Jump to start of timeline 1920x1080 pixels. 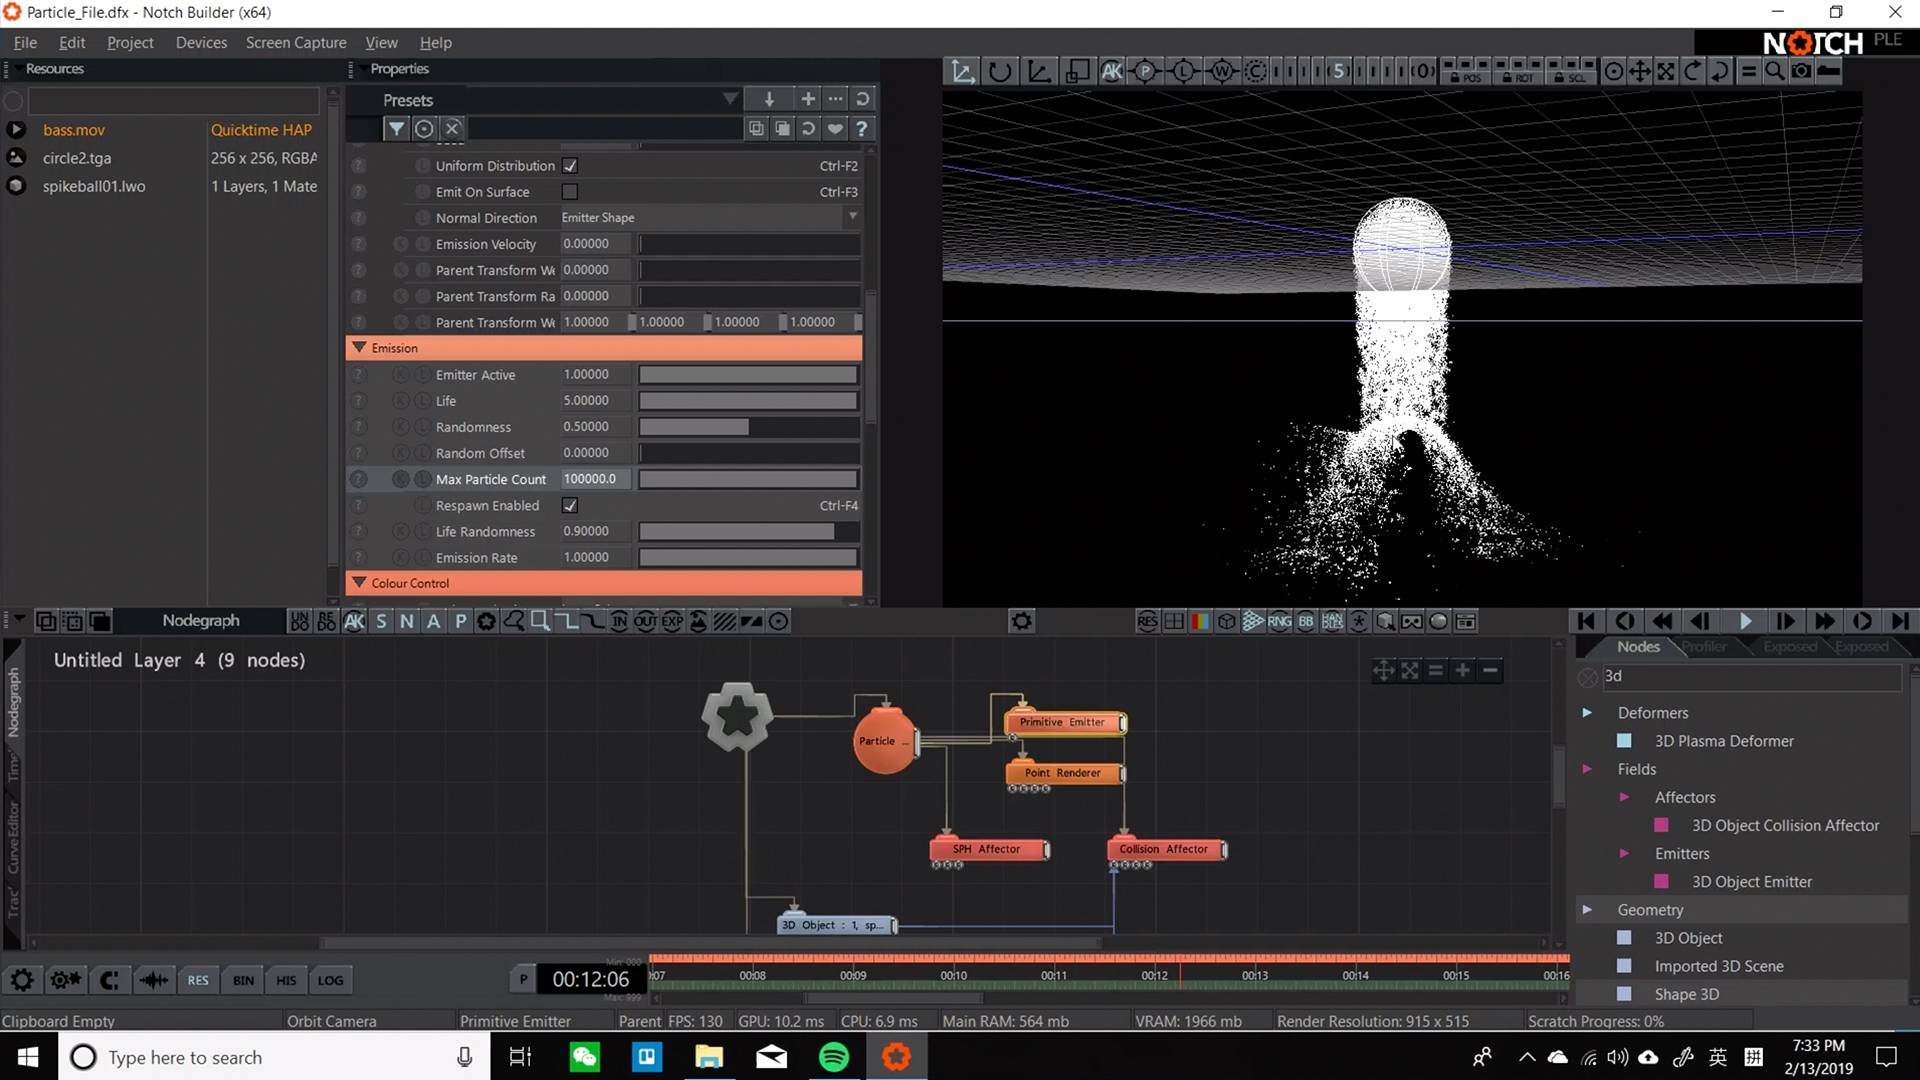1586,621
